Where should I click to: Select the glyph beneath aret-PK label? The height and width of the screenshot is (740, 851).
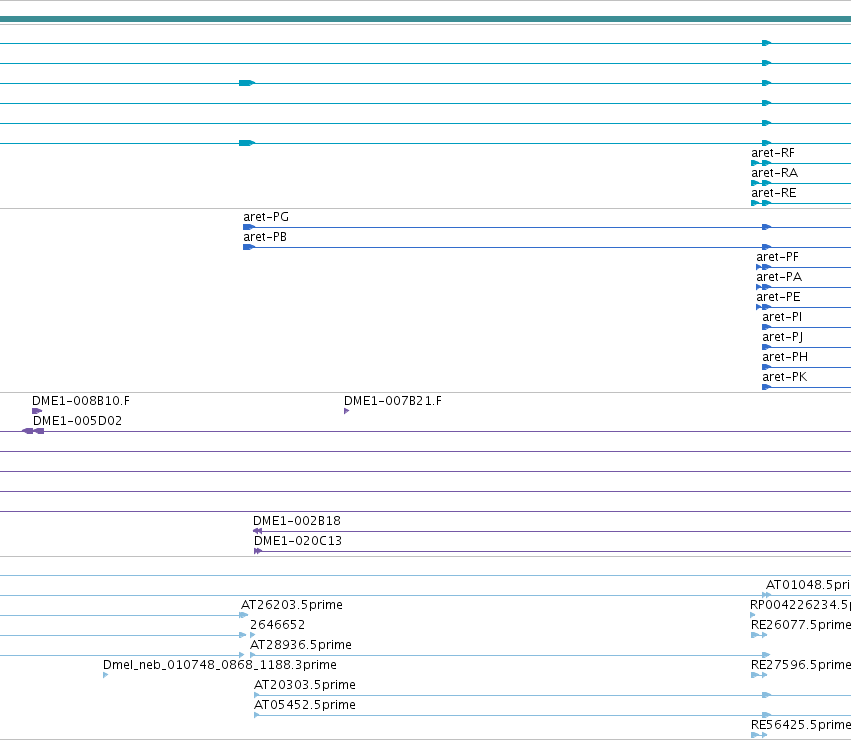coord(766,387)
